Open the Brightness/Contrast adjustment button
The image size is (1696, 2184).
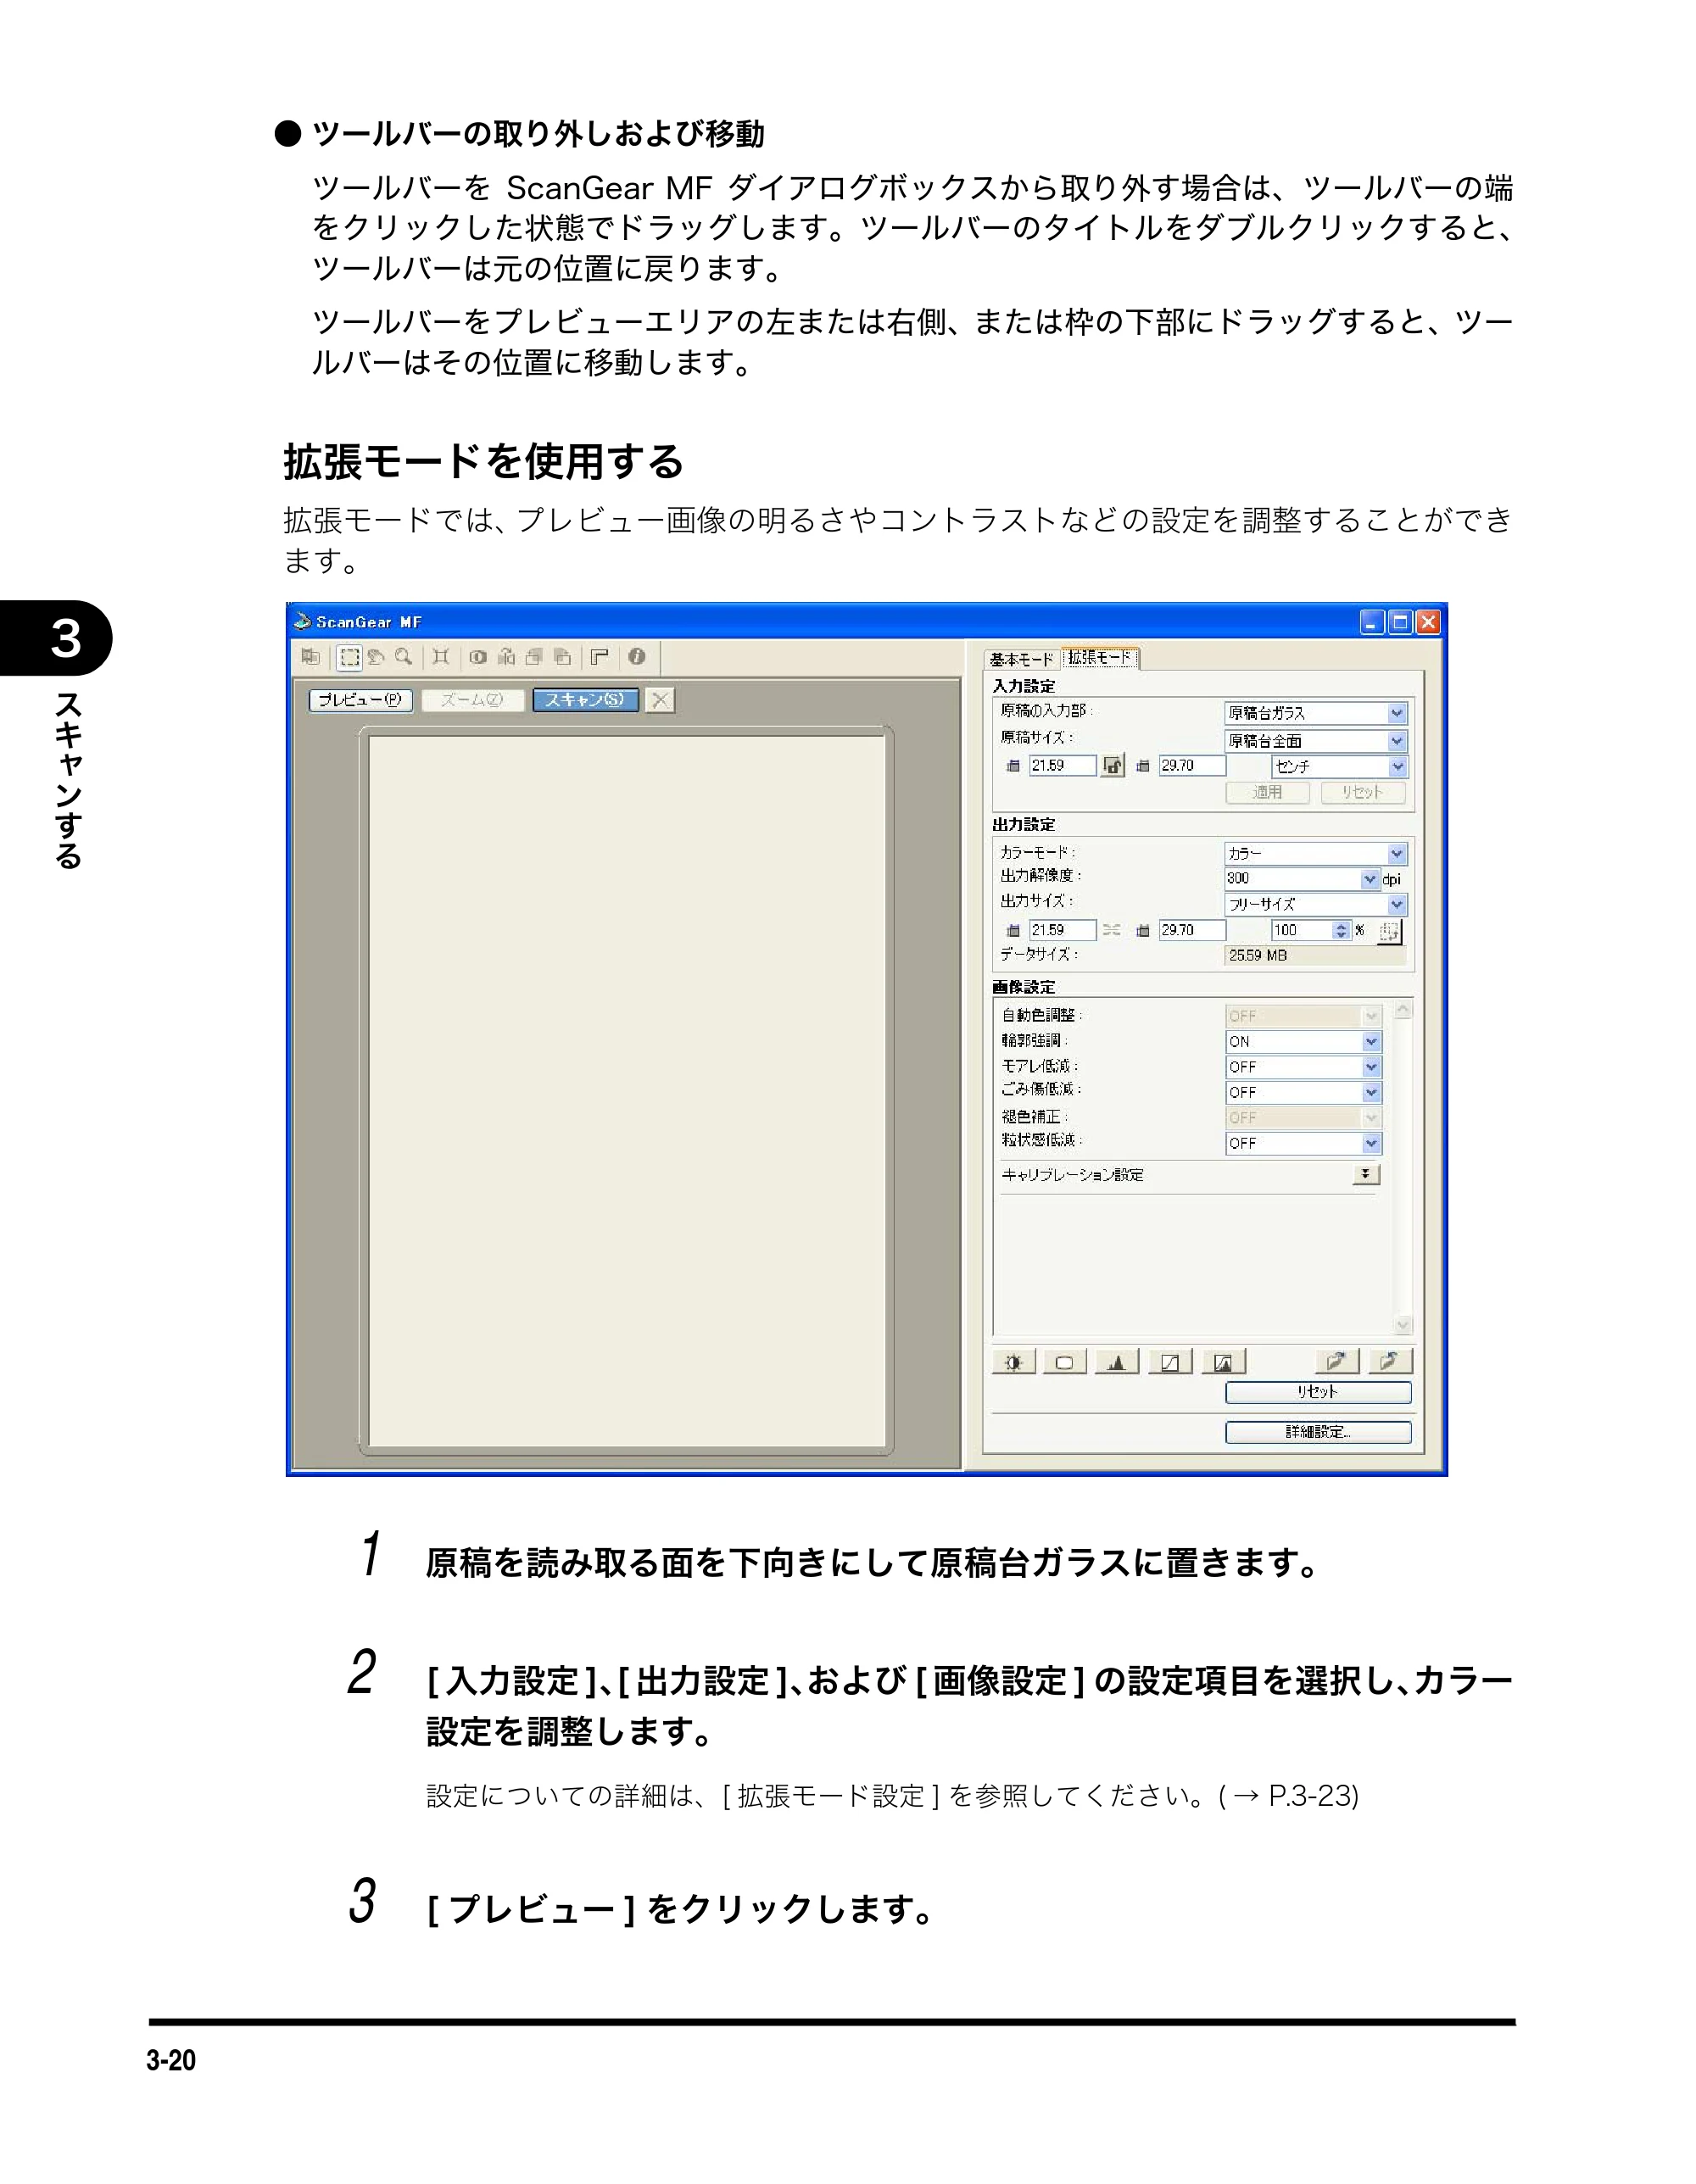coord(1013,1362)
